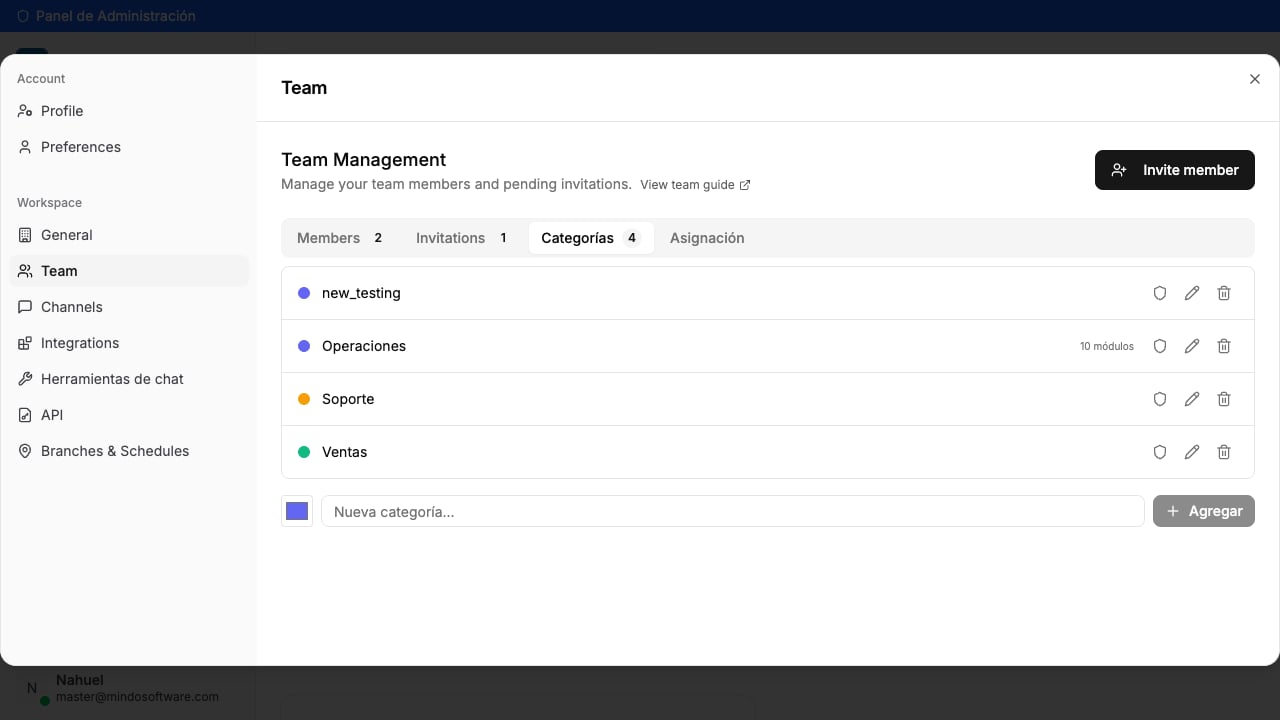Delete the Soporte category
Screen dimensions: 1280x720
[x=1224, y=399]
